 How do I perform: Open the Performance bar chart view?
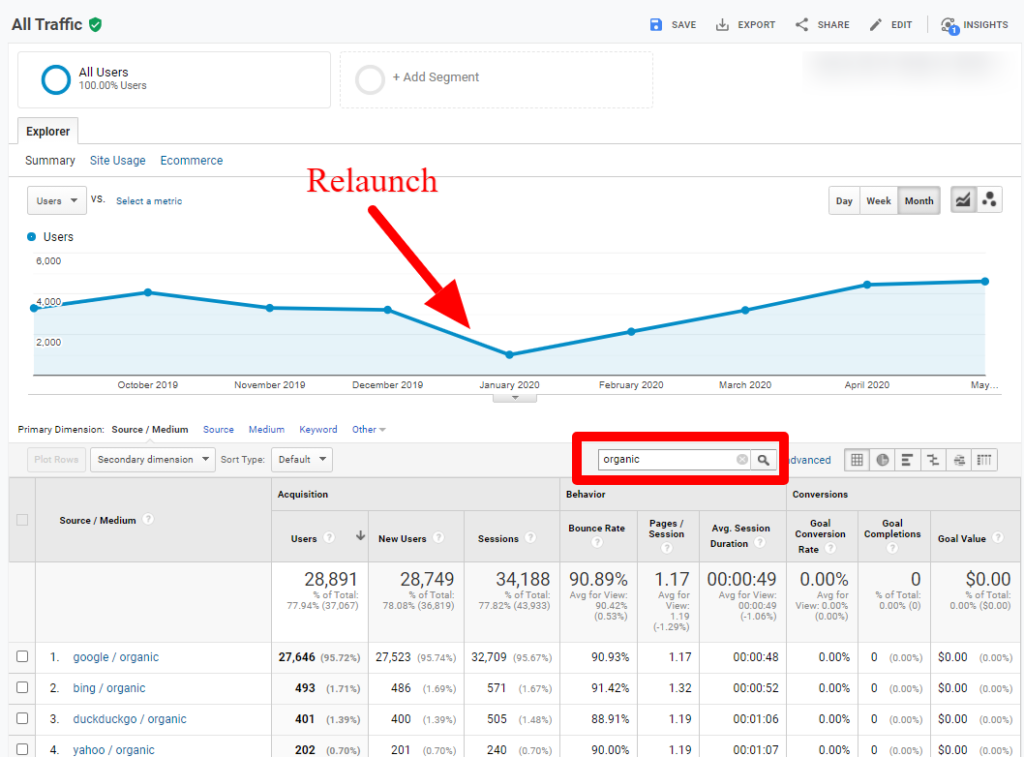908,460
